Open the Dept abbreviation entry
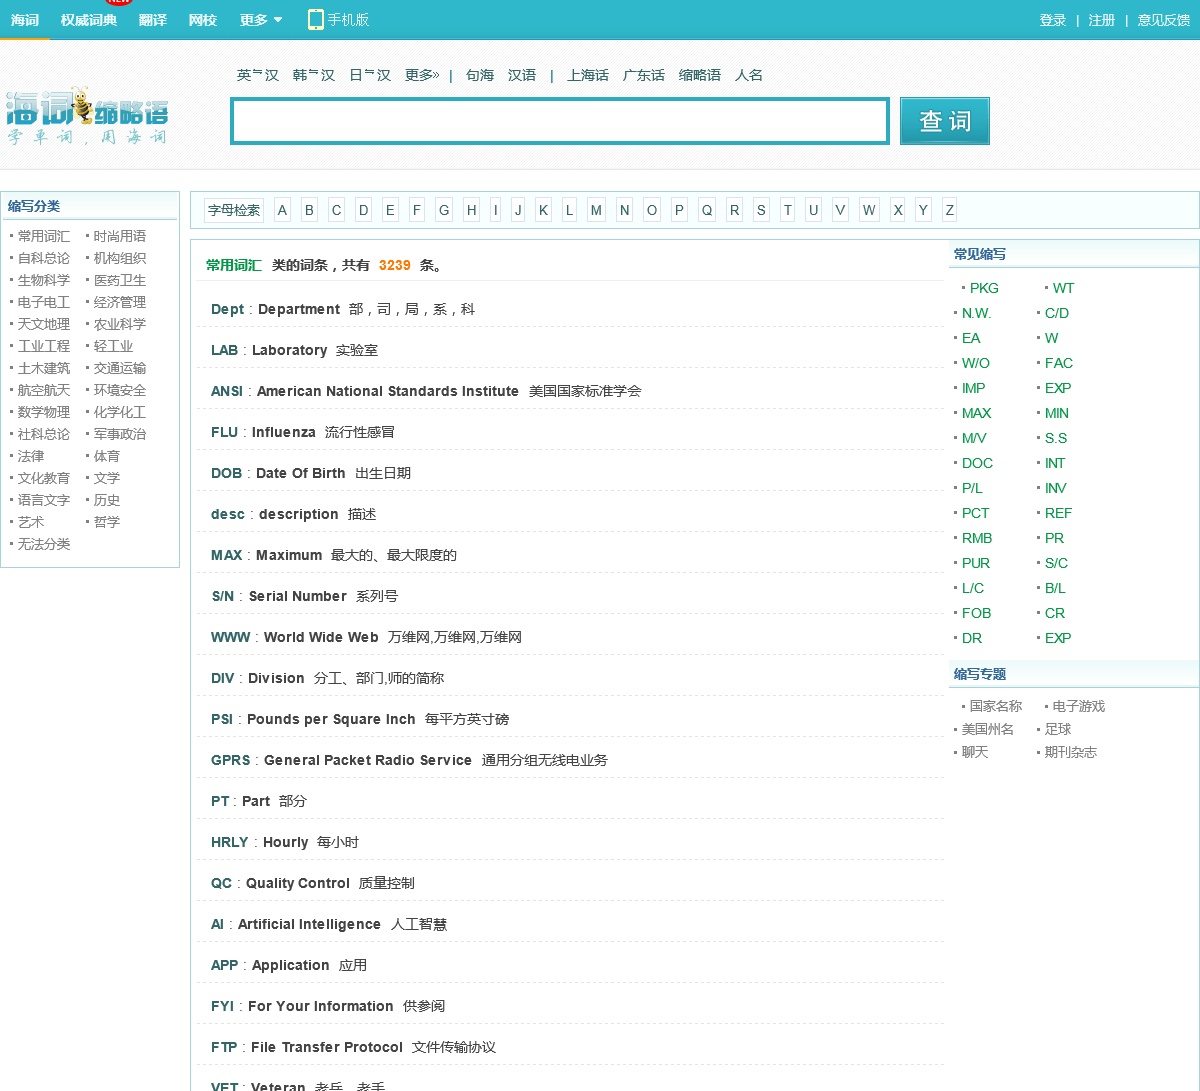Viewport: 1200px width, 1091px height. click(227, 309)
